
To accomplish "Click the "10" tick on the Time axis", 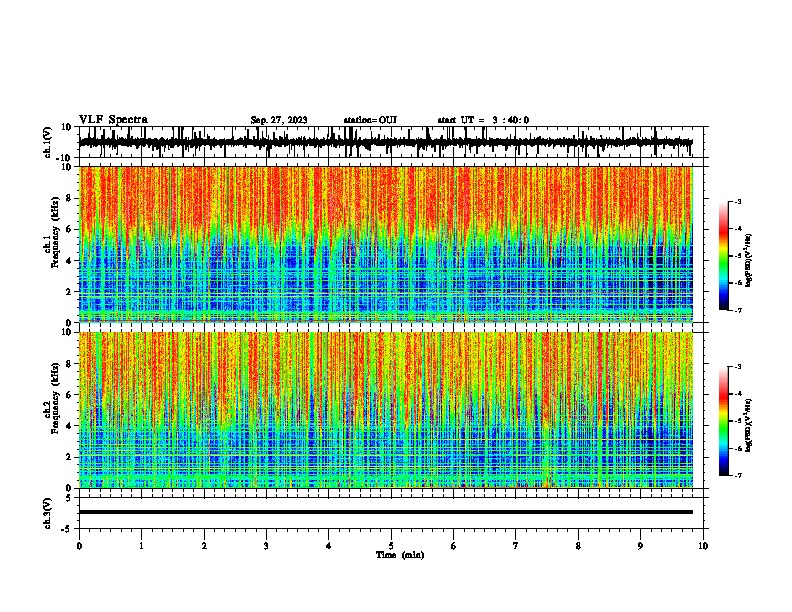I will click(703, 546).
